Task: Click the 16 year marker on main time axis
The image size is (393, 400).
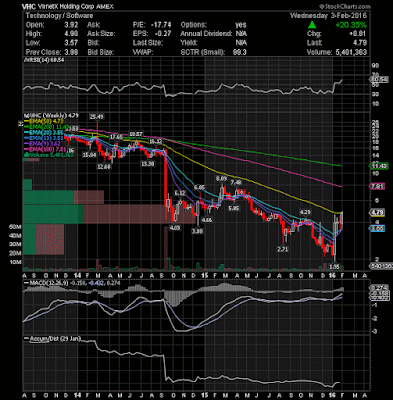Action: 332,275
